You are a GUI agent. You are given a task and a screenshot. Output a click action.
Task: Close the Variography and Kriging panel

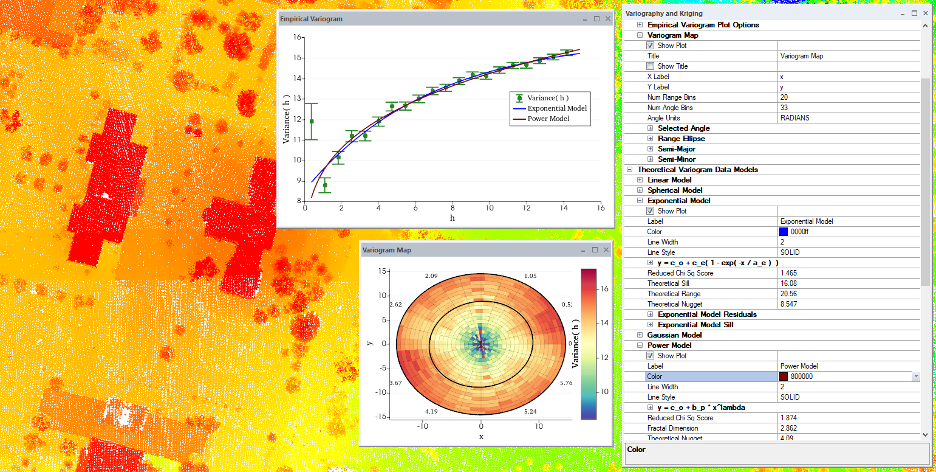click(927, 12)
